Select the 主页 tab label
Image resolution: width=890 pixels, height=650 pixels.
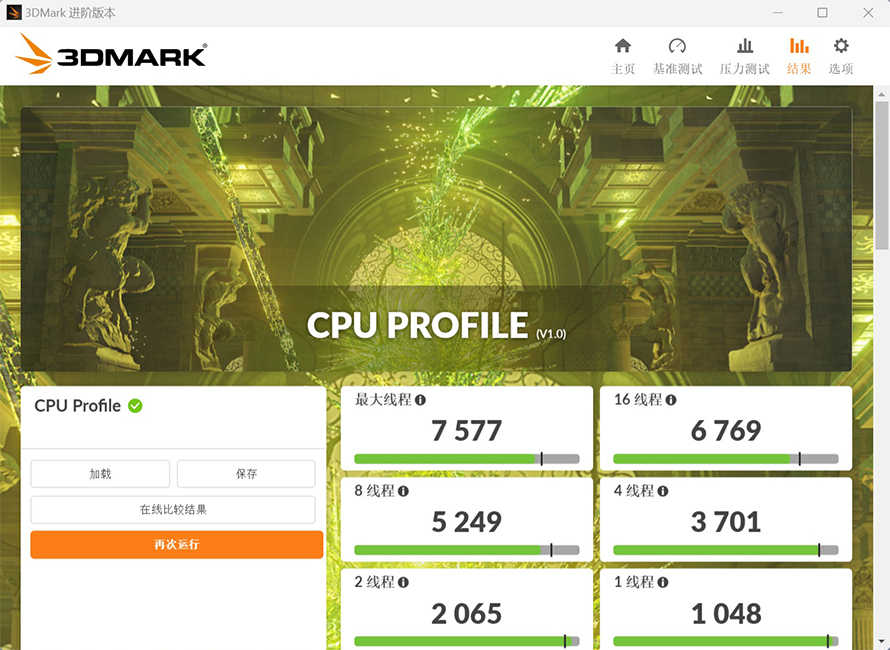623,69
